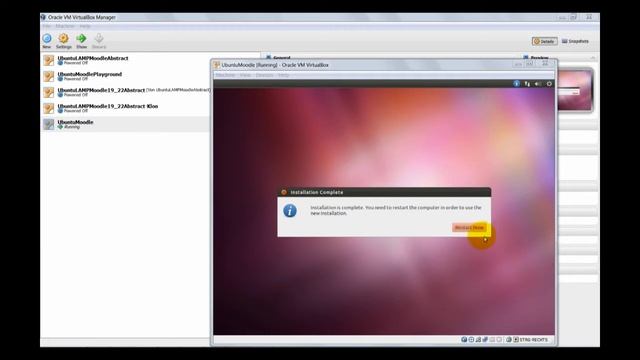This screenshot has width=640, height=360.
Task: Click the VM preview thumbnail in Manager
Action: point(575,90)
